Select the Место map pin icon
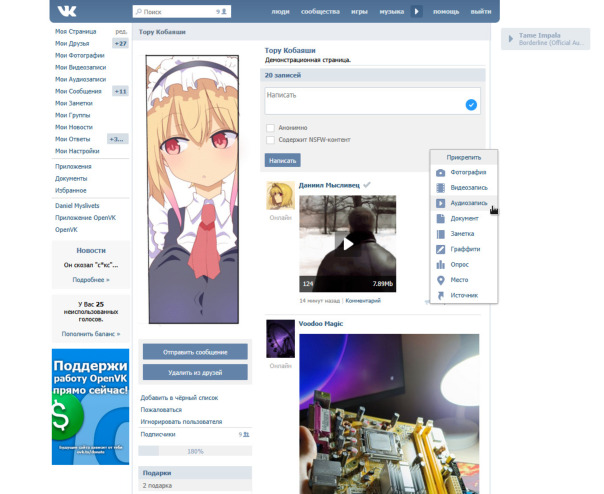The height and width of the screenshot is (494, 604). 440,280
